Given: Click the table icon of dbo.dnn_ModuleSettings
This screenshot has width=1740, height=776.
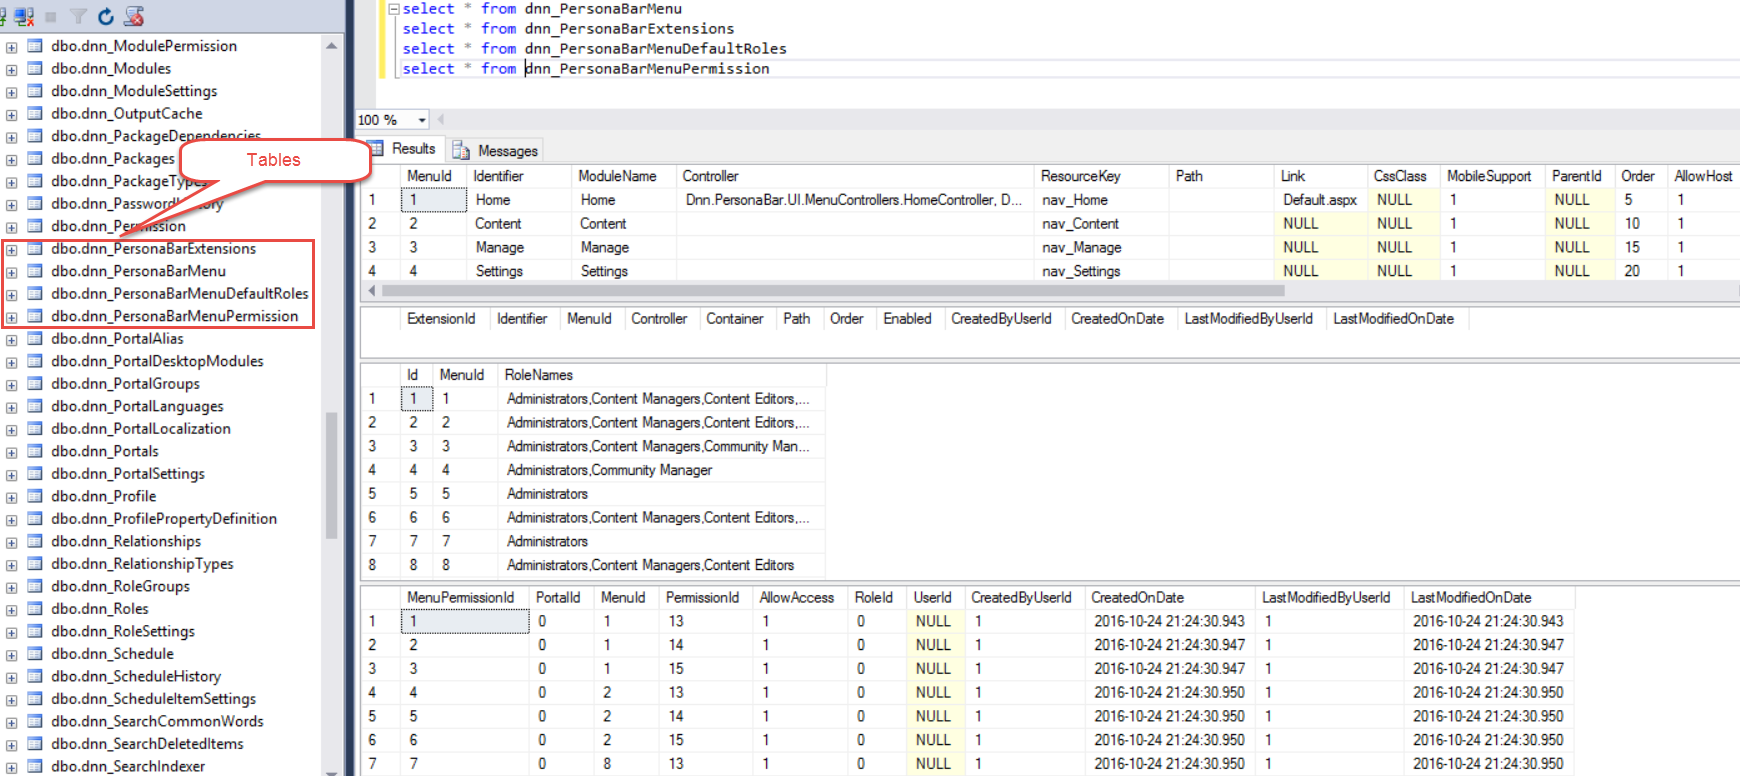Looking at the screenshot, I should tap(35, 91).
